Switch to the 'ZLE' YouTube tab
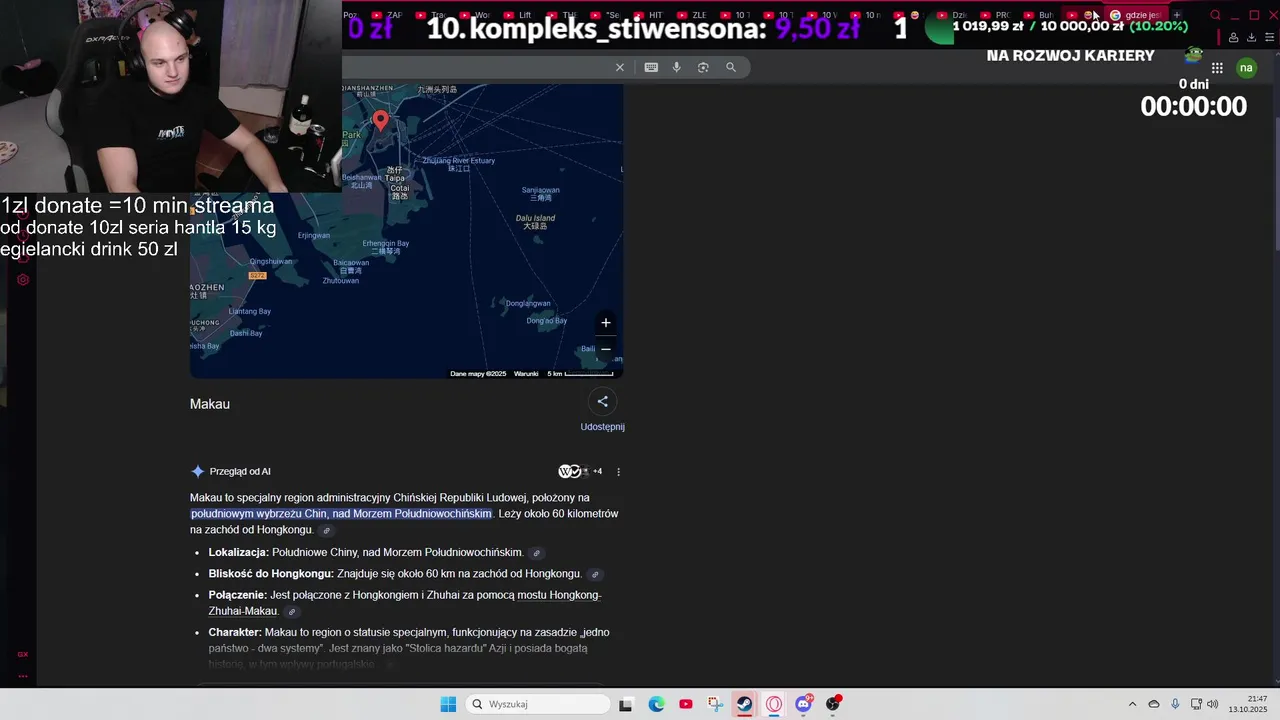Image resolution: width=1280 pixels, height=720 pixels. pos(693,15)
